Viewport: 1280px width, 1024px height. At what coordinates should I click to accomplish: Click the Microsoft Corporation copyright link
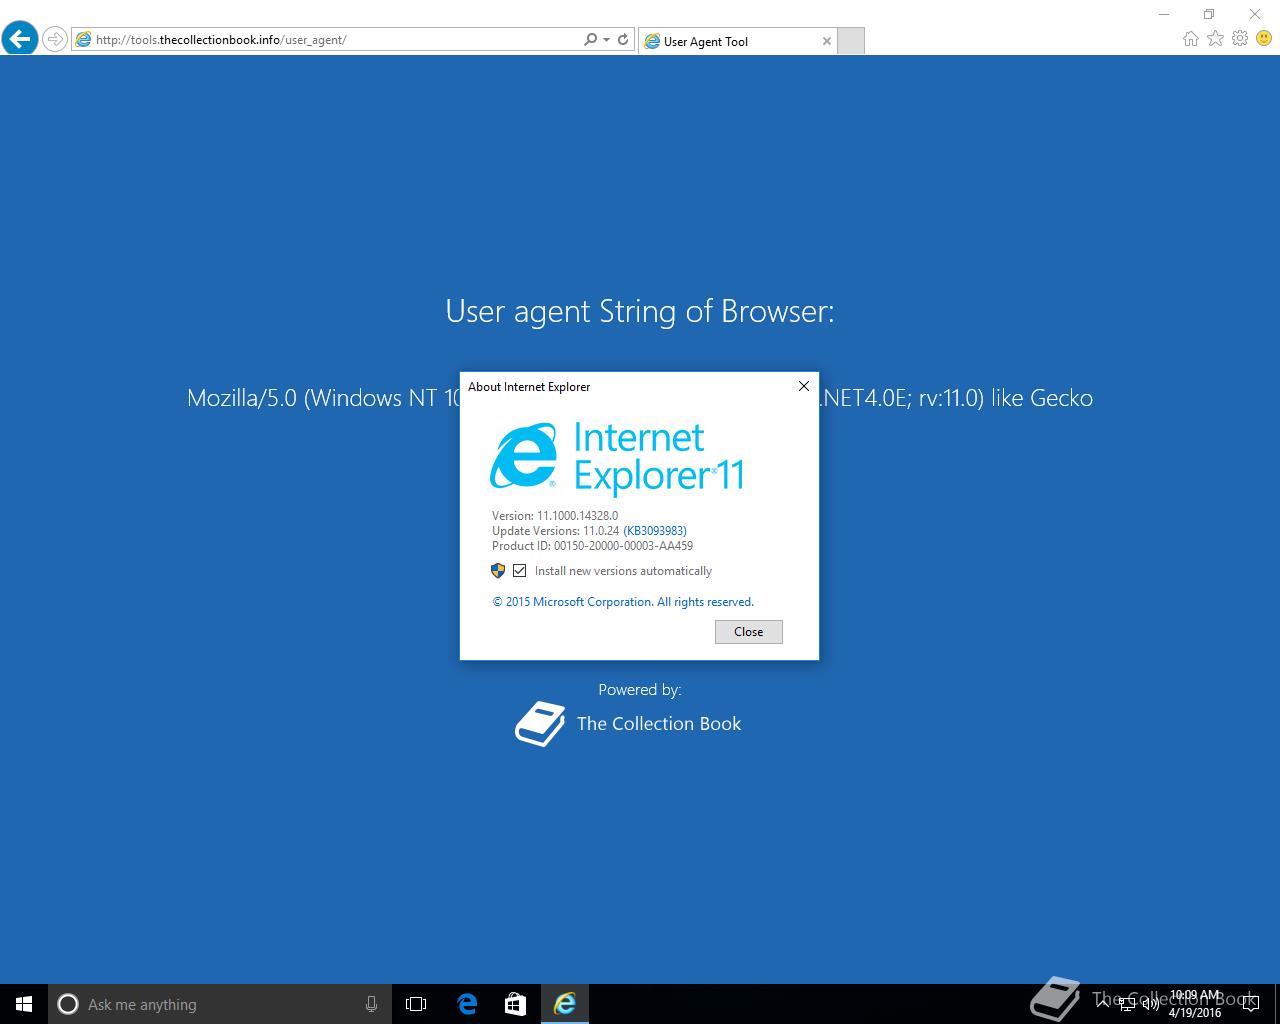coord(623,602)
